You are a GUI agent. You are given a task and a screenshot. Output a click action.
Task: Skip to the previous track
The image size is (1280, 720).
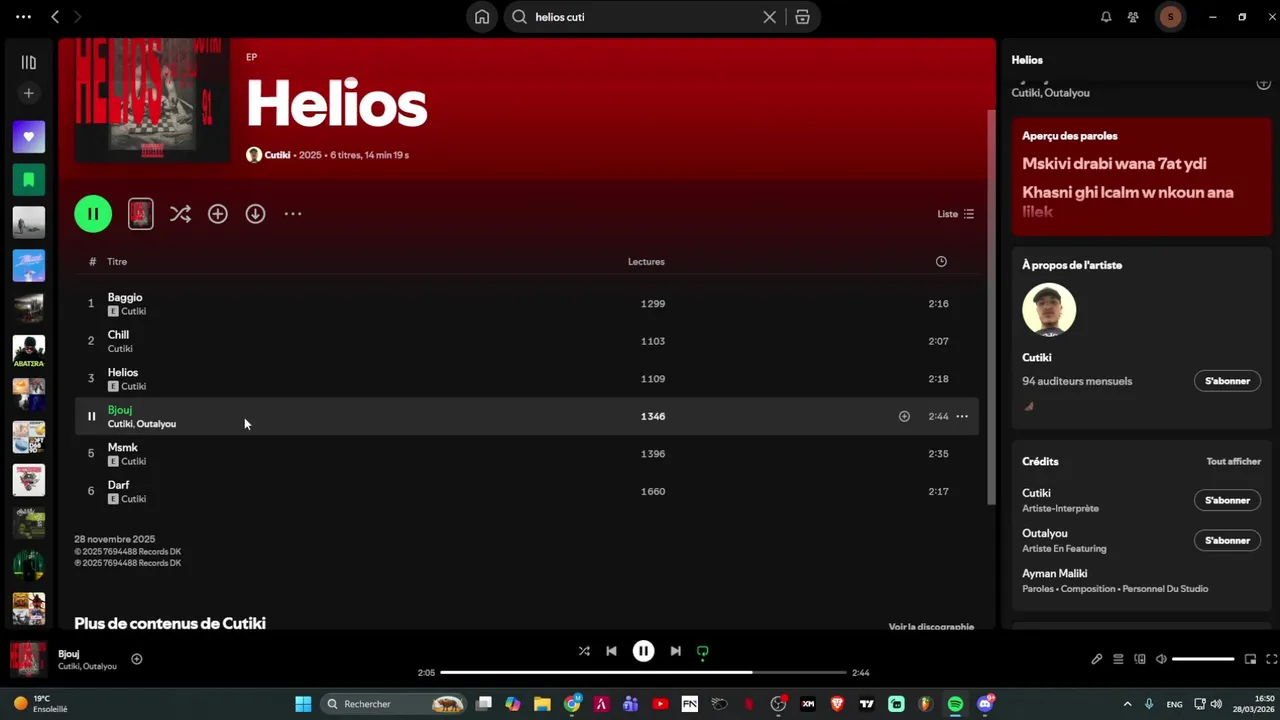coord(611,651)
